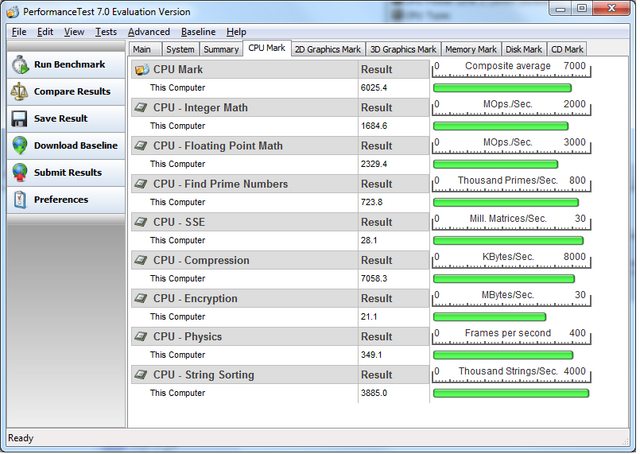Click the KBytes/Sec. scale ruler
The width and height of the screenshot is (640, 454).
click(511, 260)
